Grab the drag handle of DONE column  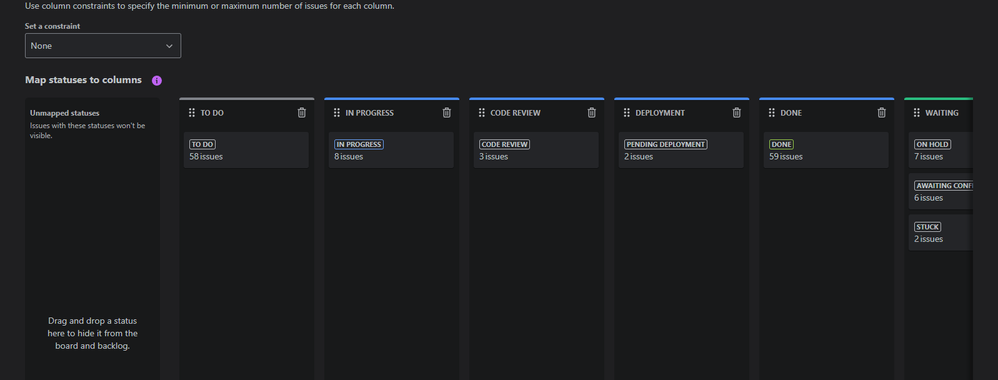[771, 113]
